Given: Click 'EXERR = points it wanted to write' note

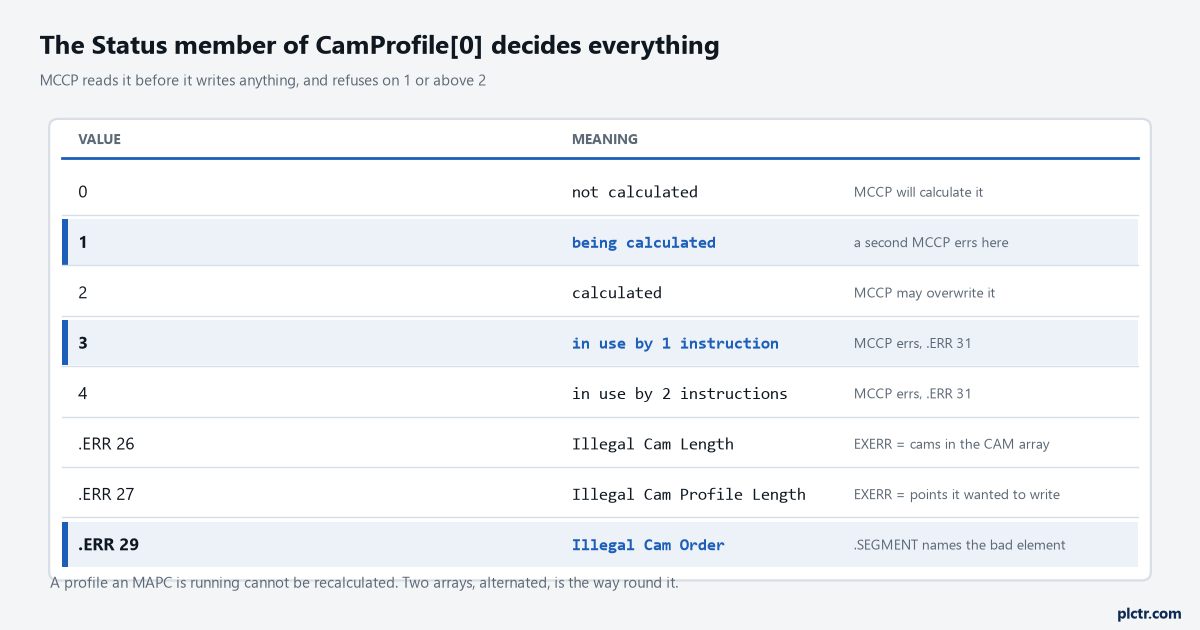Looking at the screenshot, I should (956, 494).
